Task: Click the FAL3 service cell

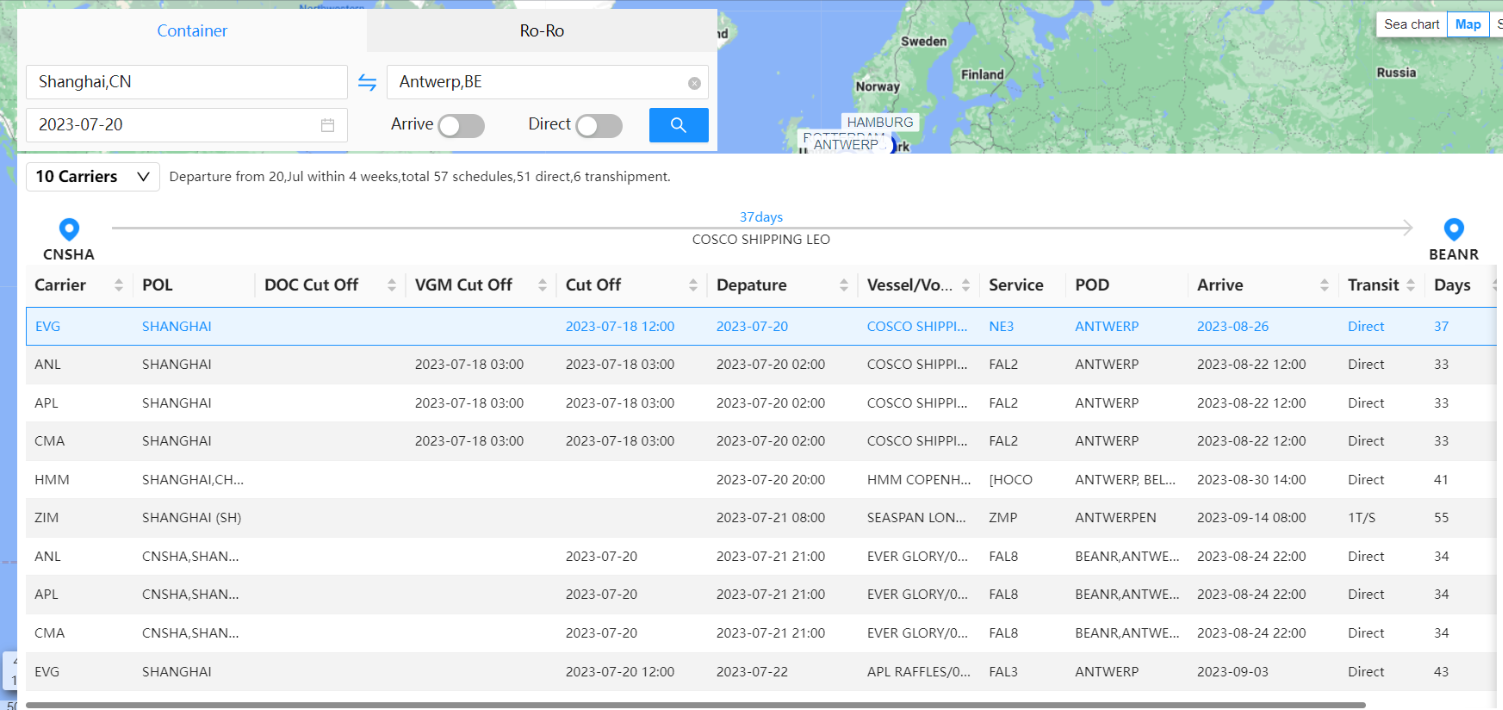Action: 1003,672
